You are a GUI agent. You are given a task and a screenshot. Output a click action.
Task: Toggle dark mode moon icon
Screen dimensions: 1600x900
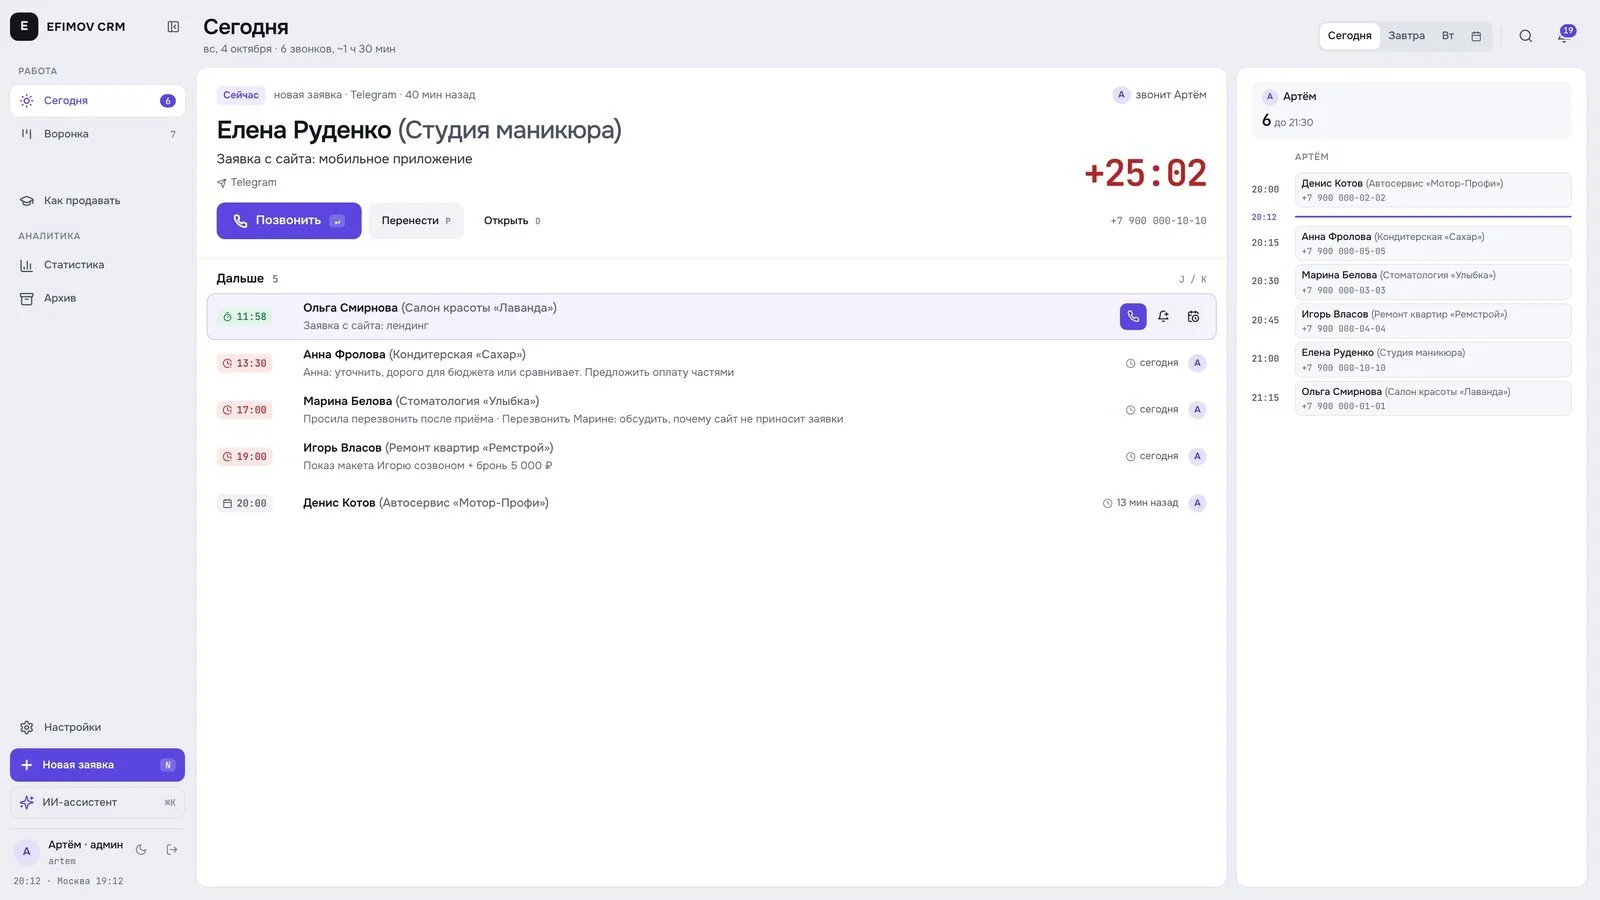tap(141, 850)
